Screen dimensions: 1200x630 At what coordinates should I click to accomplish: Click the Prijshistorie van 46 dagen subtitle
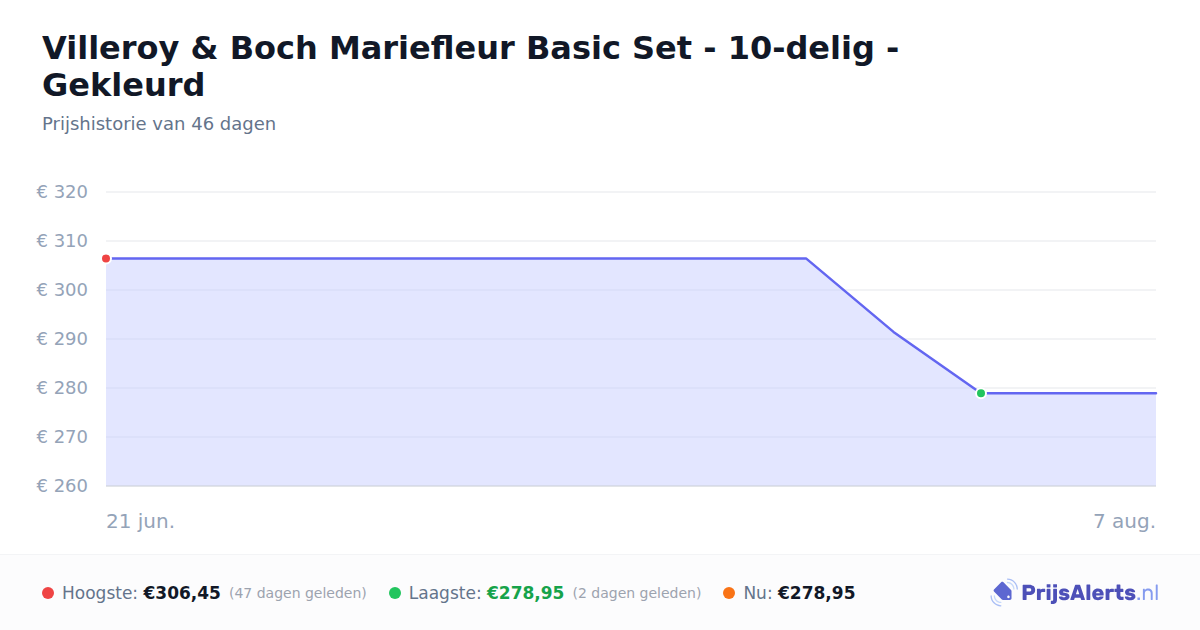tap(159, 124)
